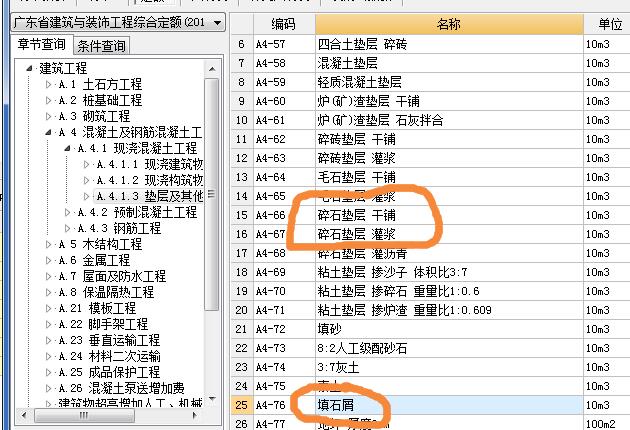Click unit cell 100m2 in row A4-77
This screenshot has height=430, width=630.
[607, 423]
